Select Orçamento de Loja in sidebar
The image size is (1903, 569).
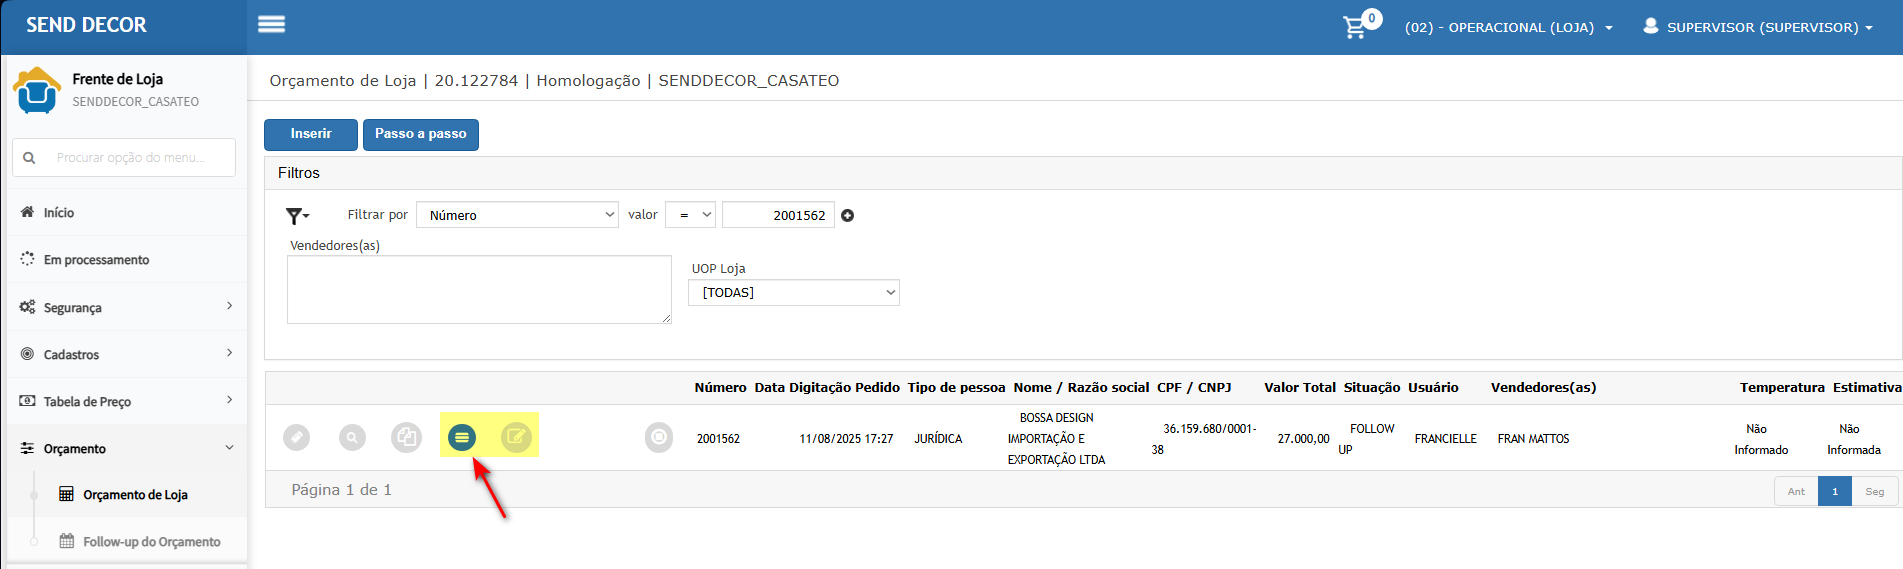[x=135, y=495]
